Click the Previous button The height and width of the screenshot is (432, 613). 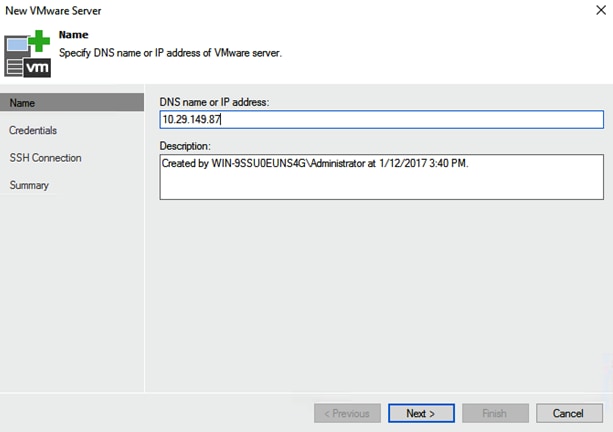(x=347, y=413)
